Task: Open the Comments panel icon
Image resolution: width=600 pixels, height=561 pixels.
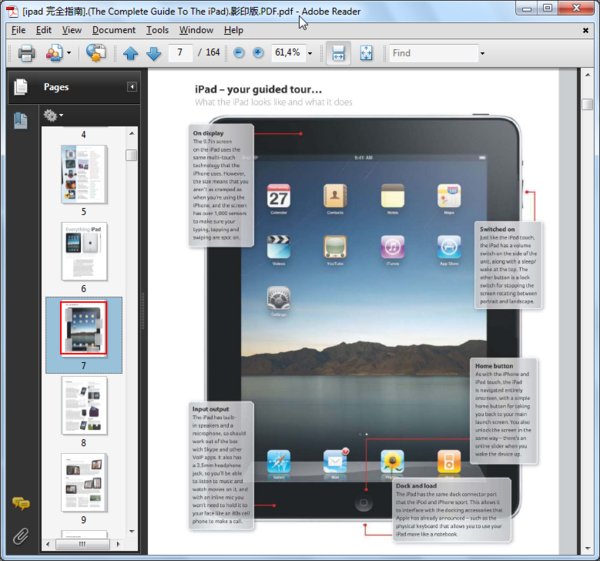Action: point(21,503)
